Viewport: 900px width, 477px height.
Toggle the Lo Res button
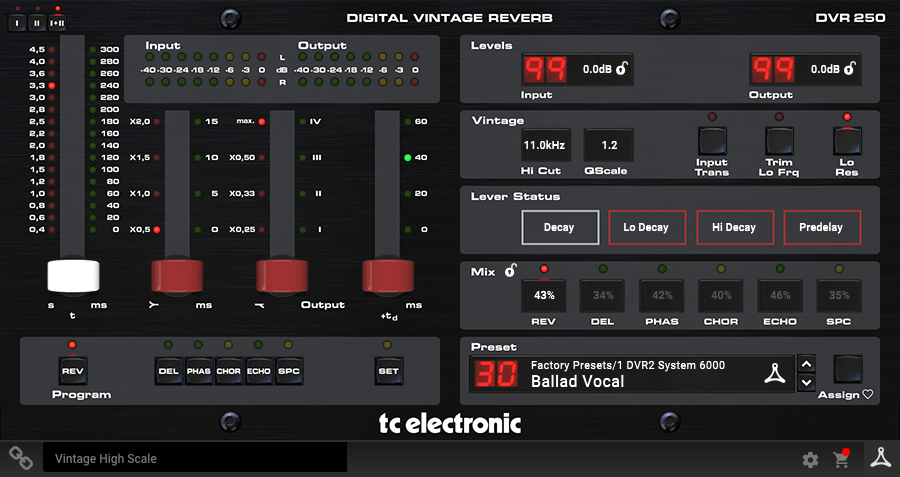(847, 141)
